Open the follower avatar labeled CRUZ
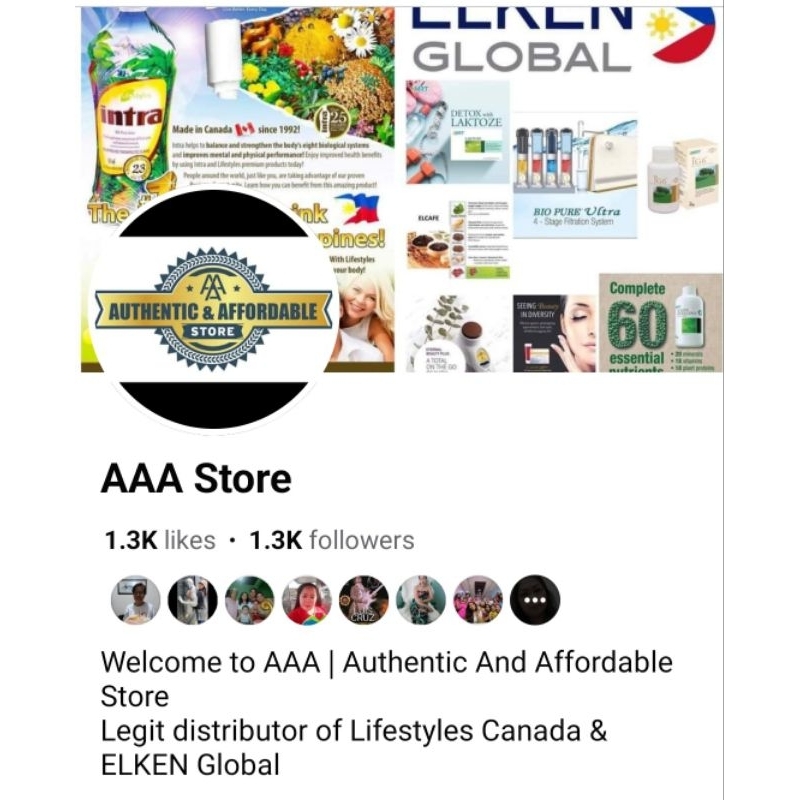The height and width of the screenshot is (800, 800). tap(364, 600)
